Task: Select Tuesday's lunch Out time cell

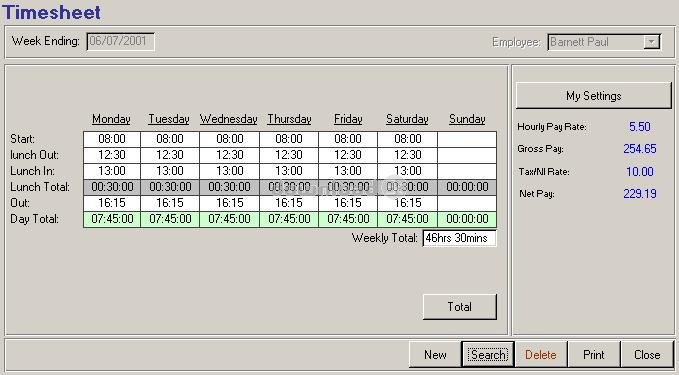Action: coord(170,155)
